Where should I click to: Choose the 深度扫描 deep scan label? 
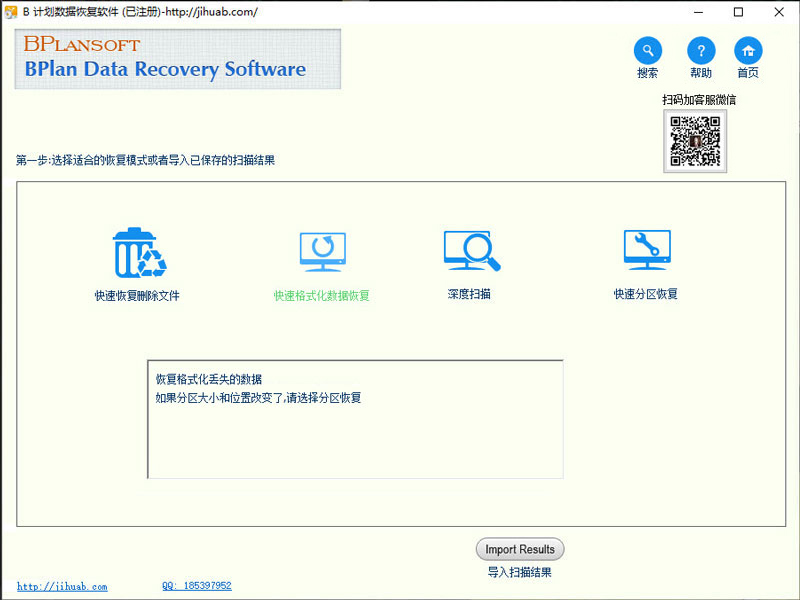[x=468, y=294]
